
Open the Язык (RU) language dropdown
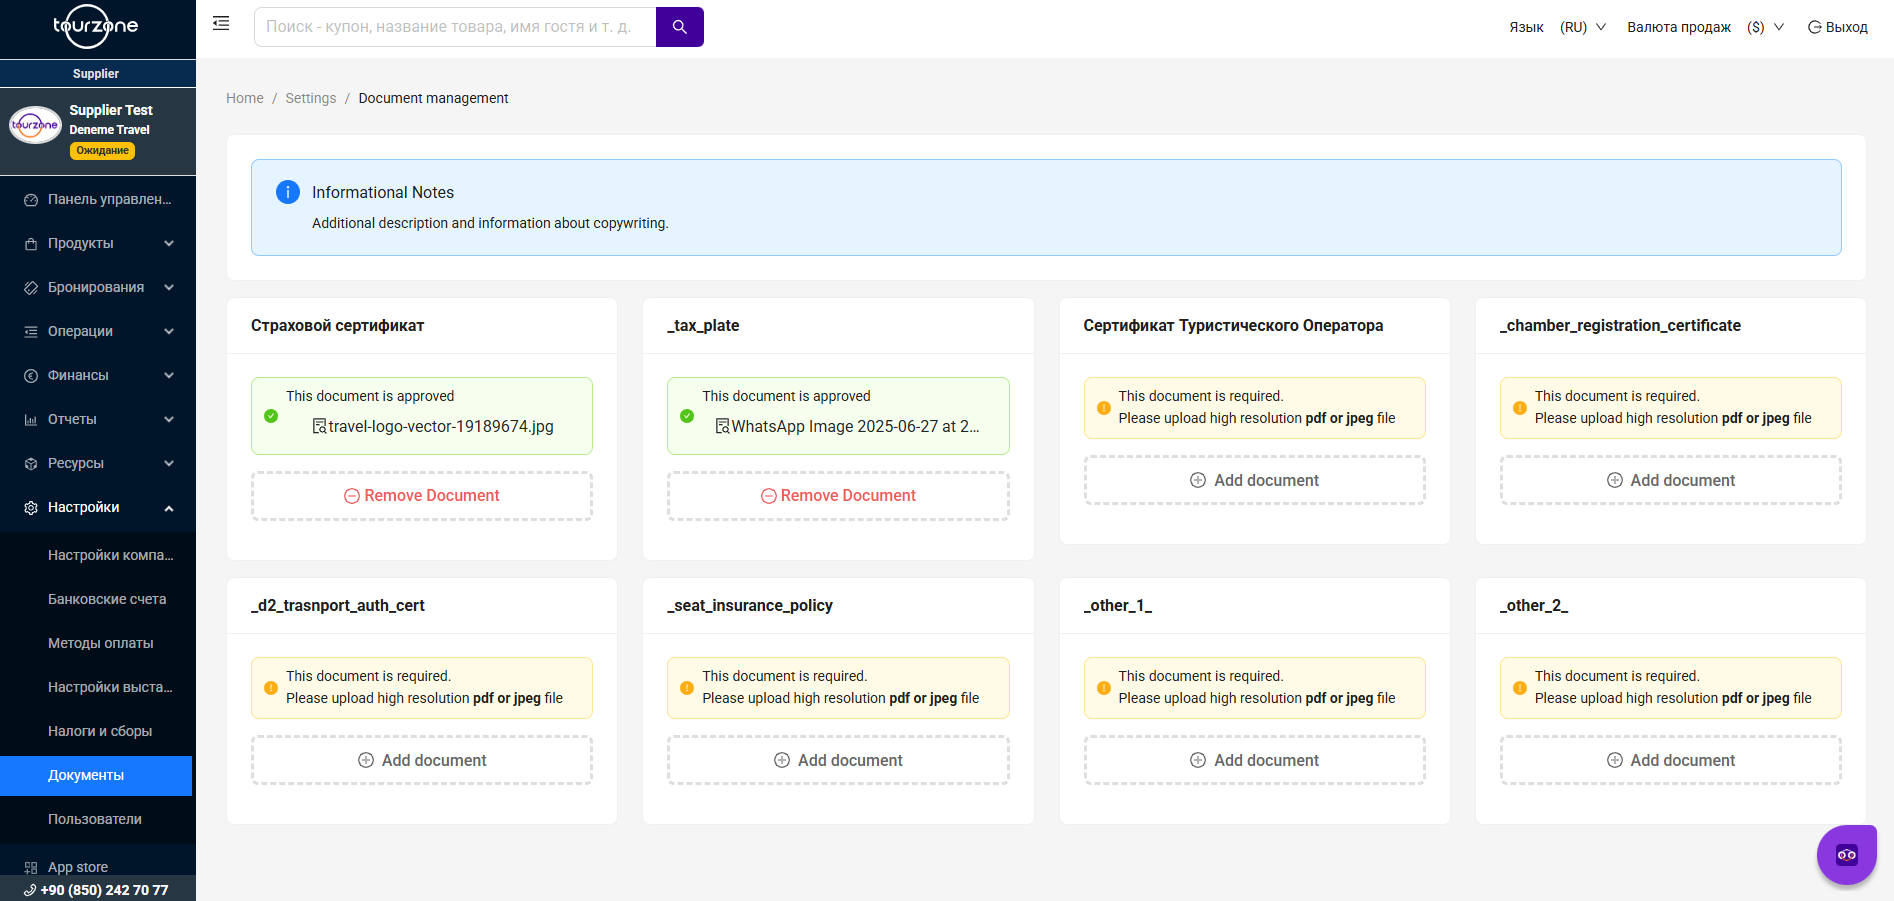1582,27
